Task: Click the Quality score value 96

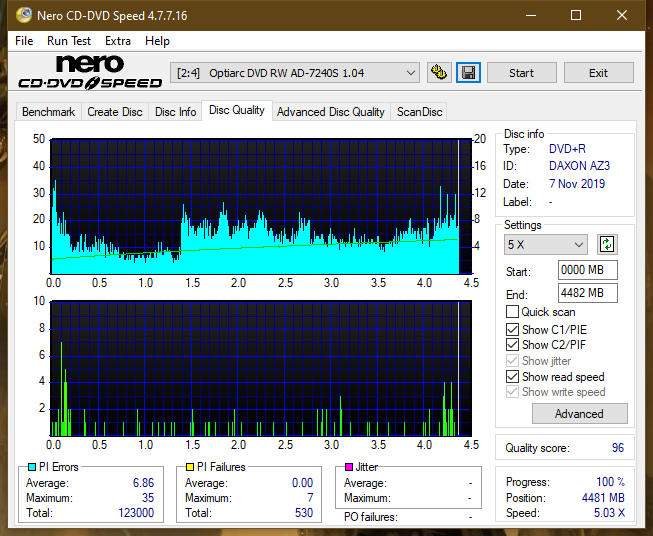Action: [618, 448]
